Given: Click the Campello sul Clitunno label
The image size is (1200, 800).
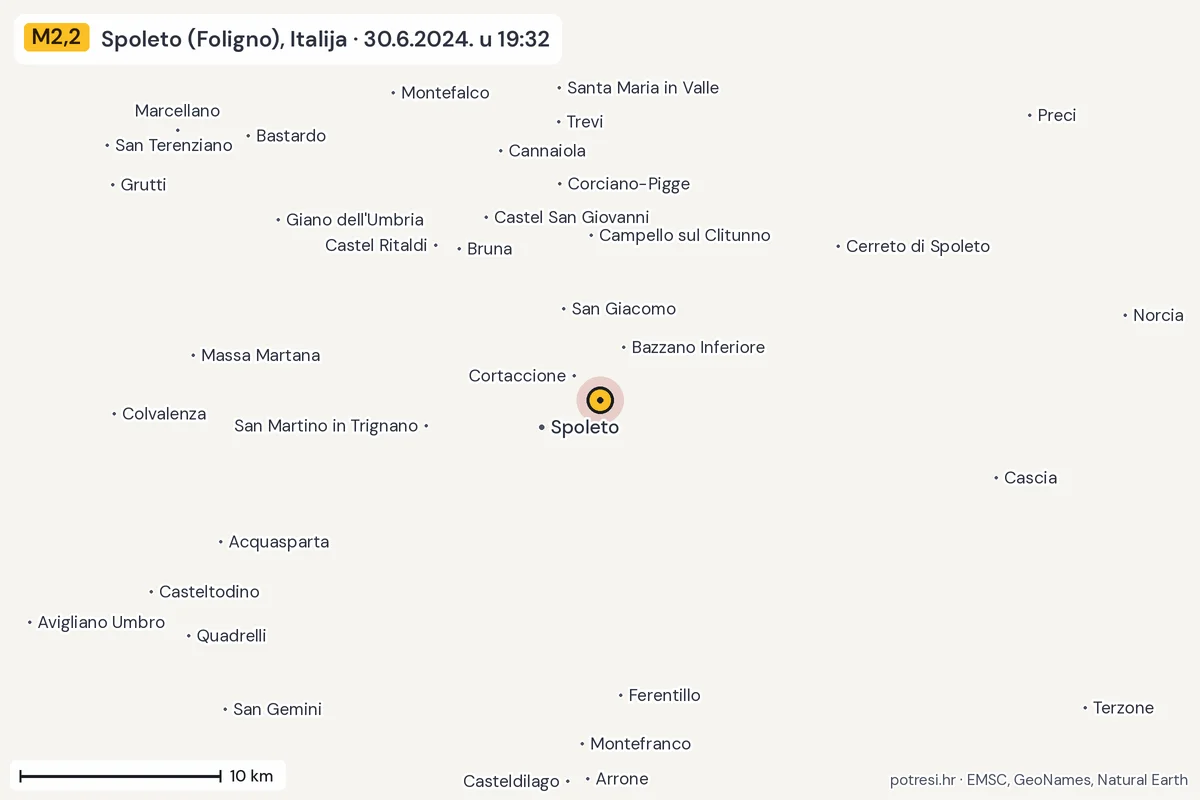Looking at the screenshot, I should pos(685,235).
